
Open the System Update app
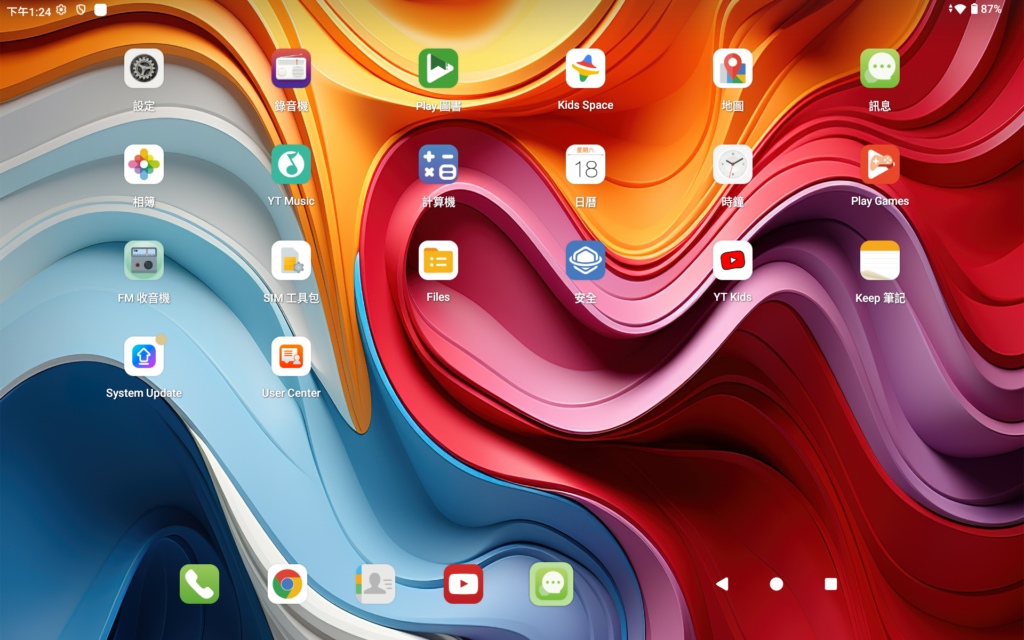pos(144,357)
